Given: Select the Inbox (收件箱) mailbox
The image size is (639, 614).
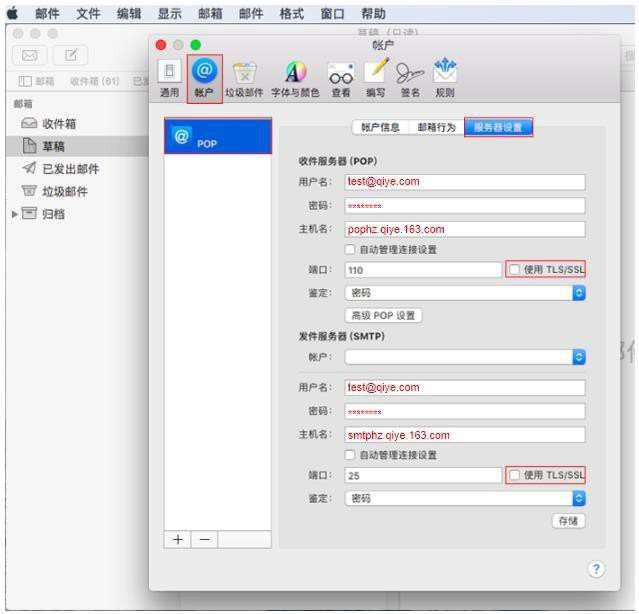Looking at the screenshot, I should tap(77, 123).
